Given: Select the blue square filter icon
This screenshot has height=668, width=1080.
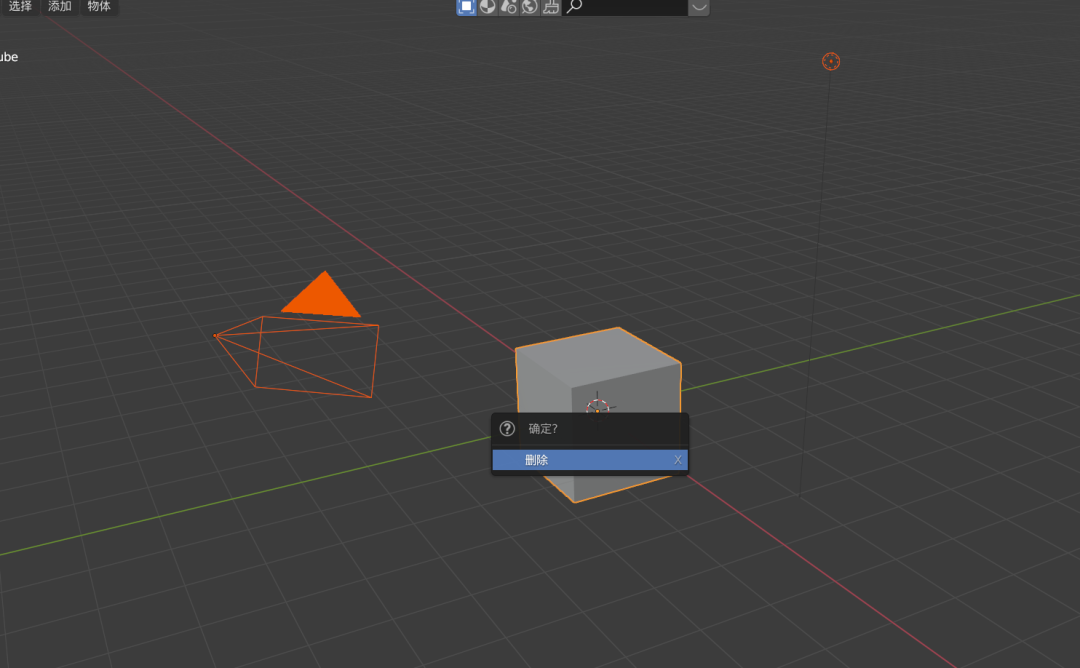Looking at the screenshot, I should click(x=466, y=7).
